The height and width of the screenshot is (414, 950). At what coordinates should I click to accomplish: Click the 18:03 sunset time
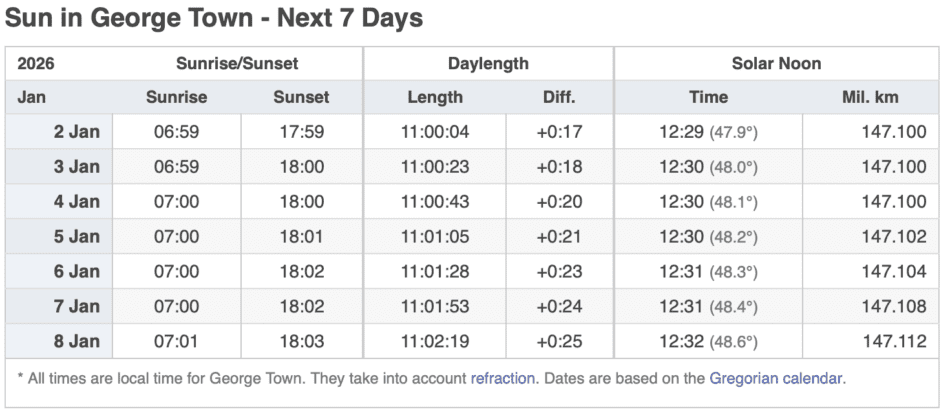(x=301, y=342)
